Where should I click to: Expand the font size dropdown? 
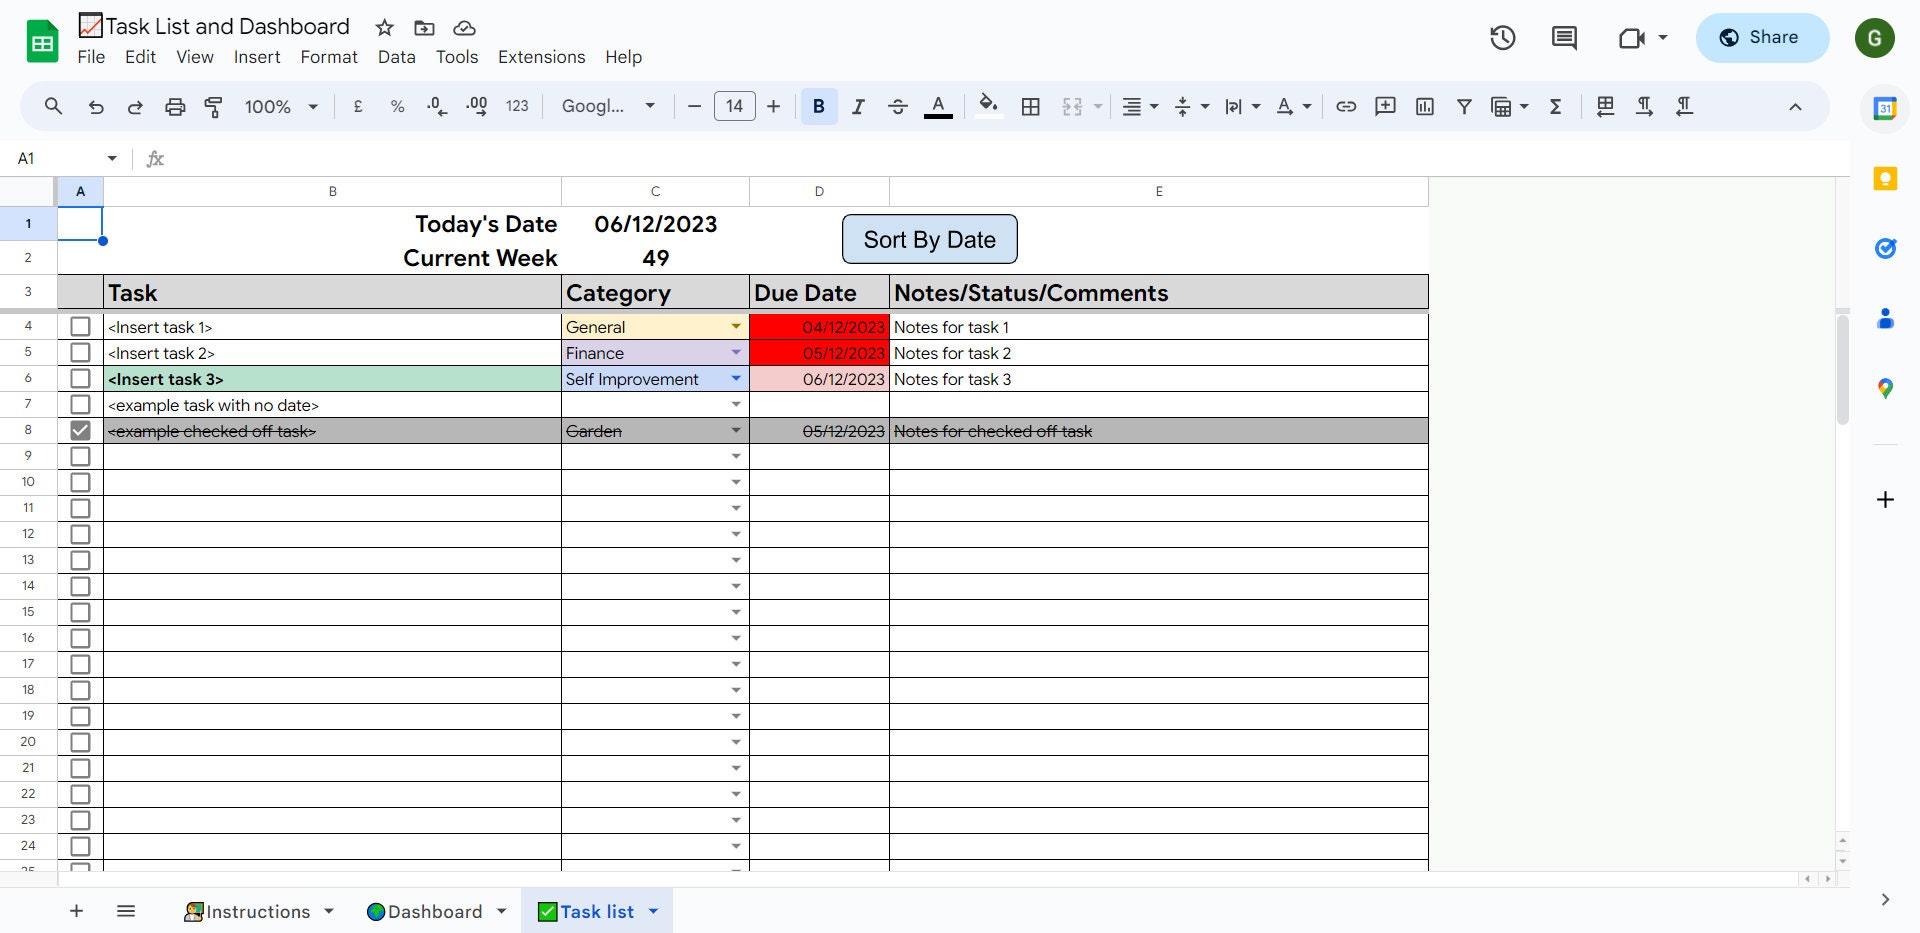click(x=735, y=106)
